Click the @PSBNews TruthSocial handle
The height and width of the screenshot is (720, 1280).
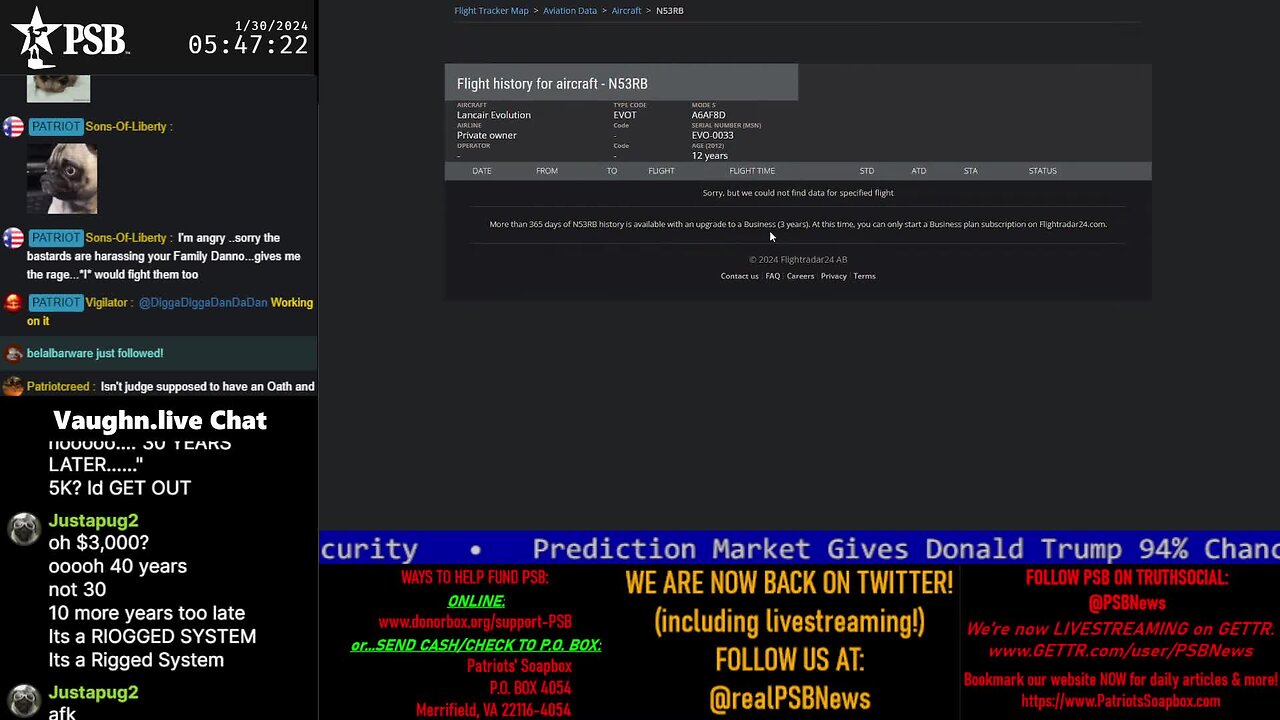(1127, 603)
